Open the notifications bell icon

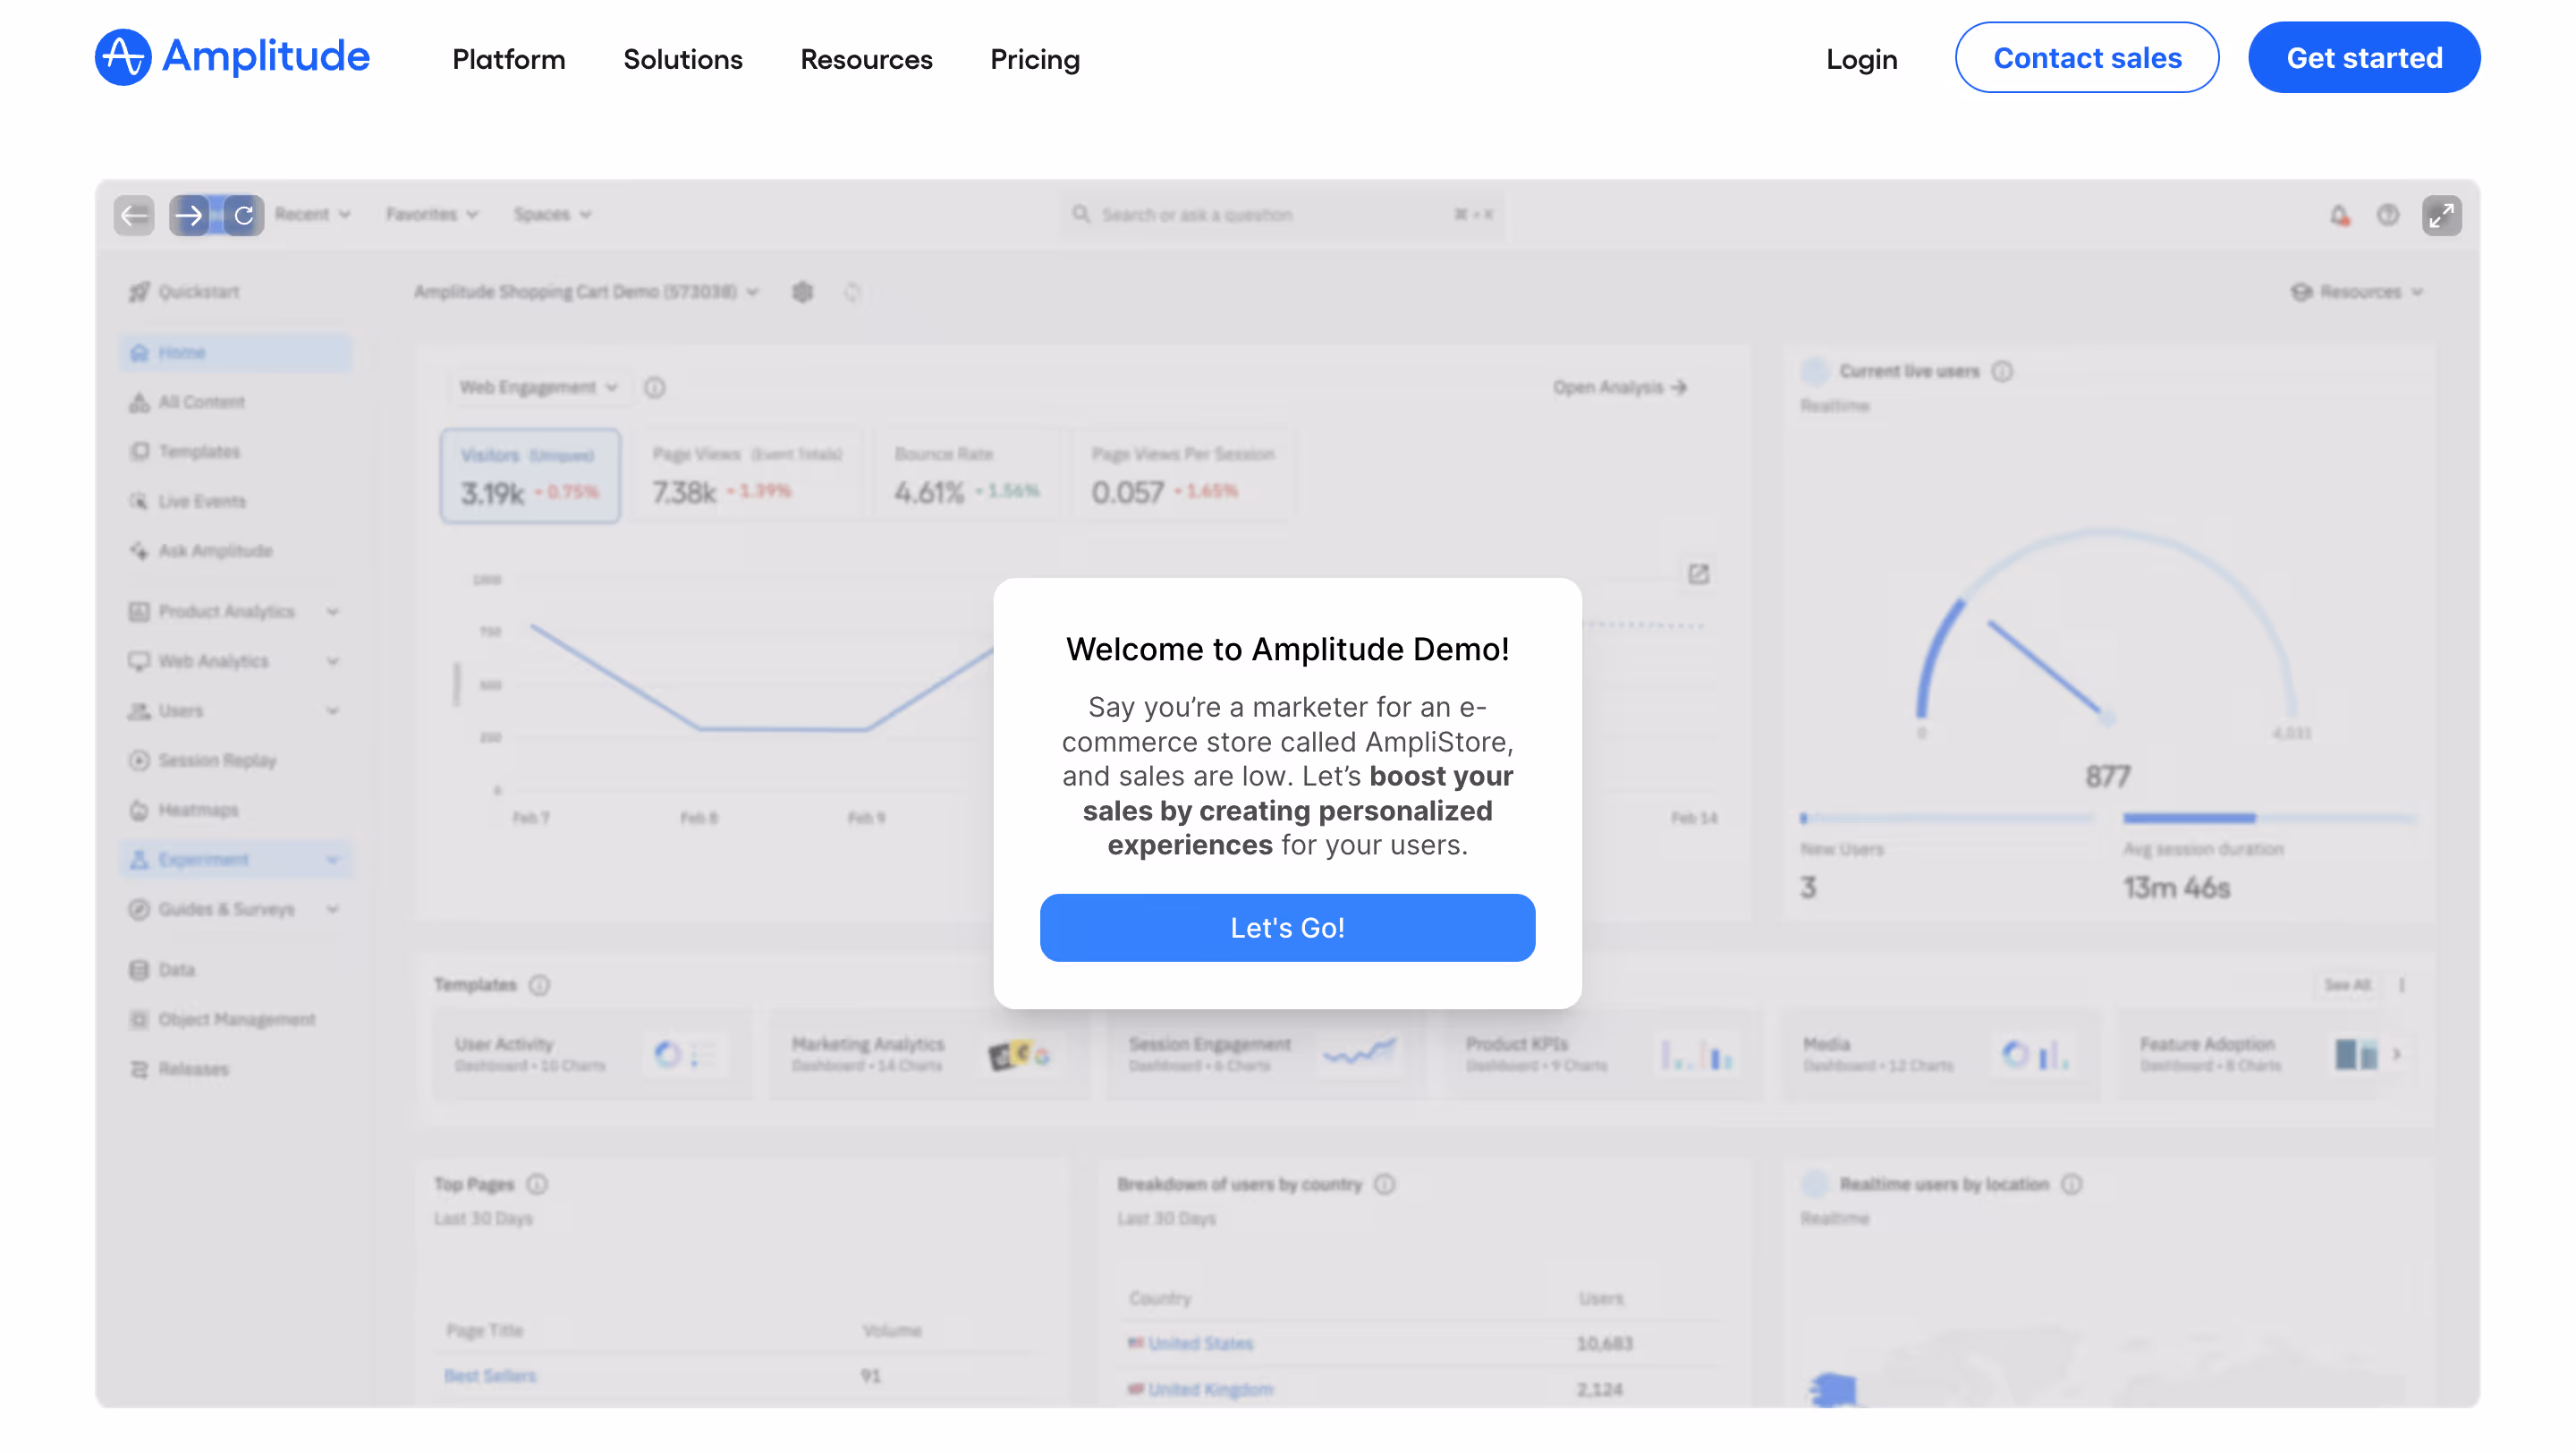click(2339, 215)
